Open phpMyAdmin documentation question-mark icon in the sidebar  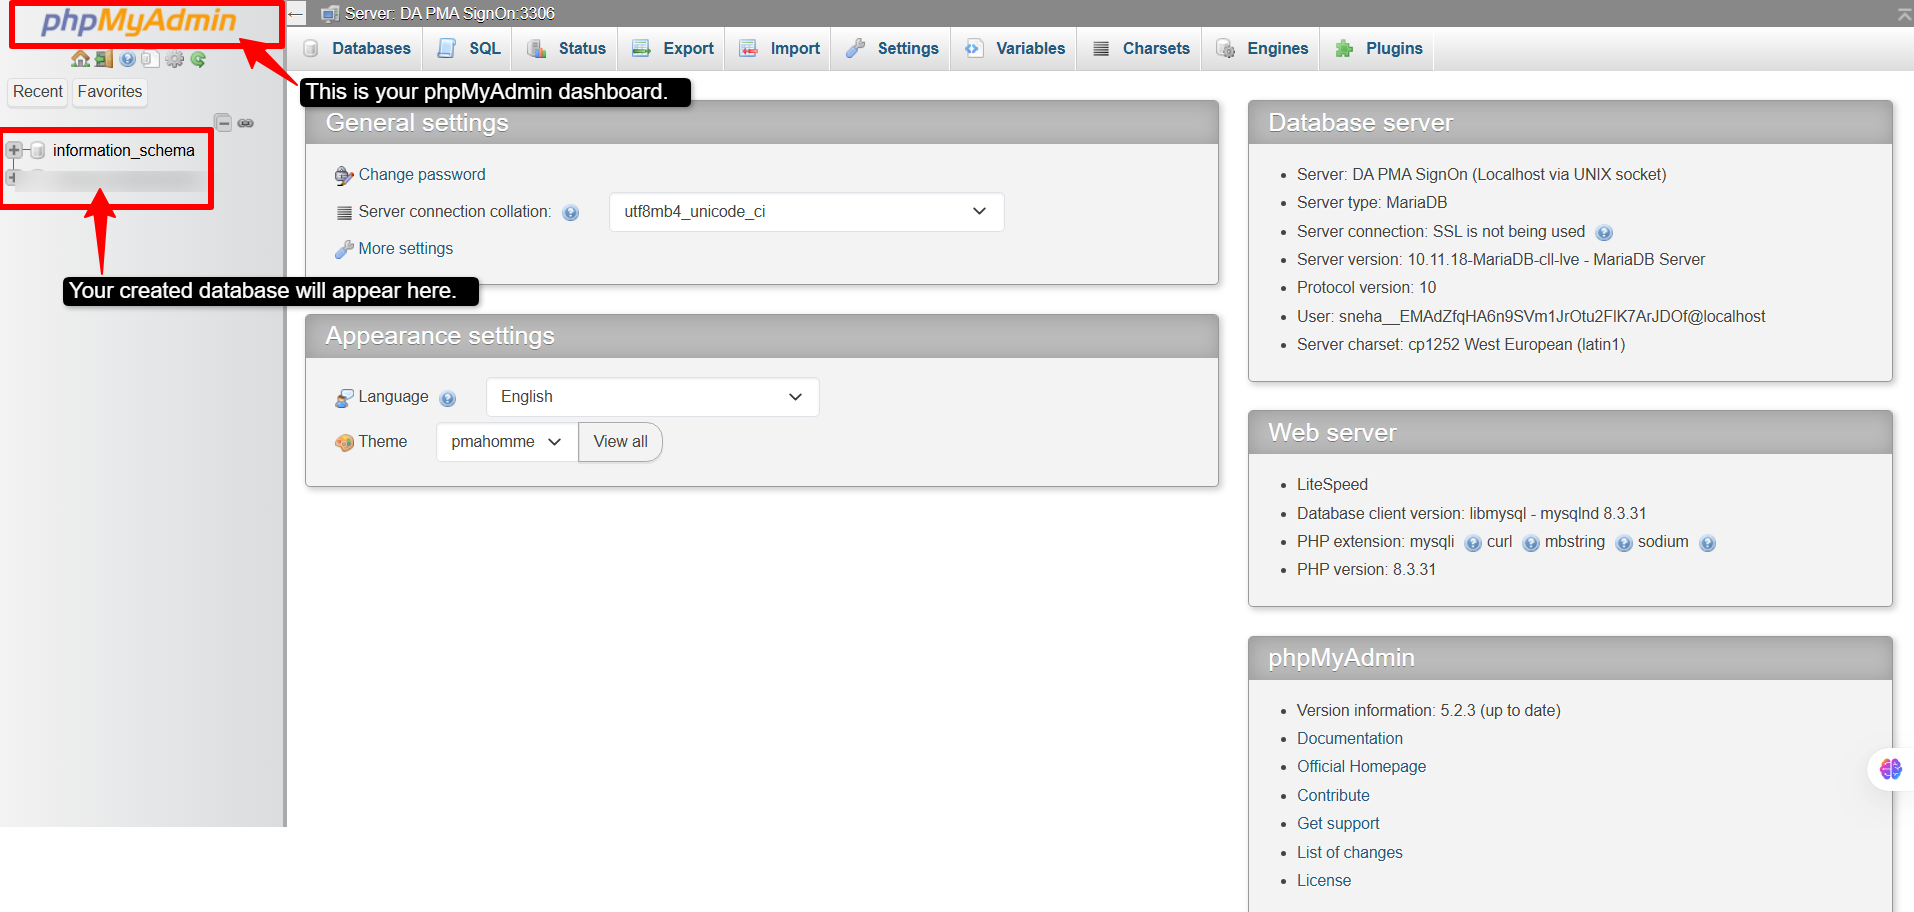coord(127,60)
